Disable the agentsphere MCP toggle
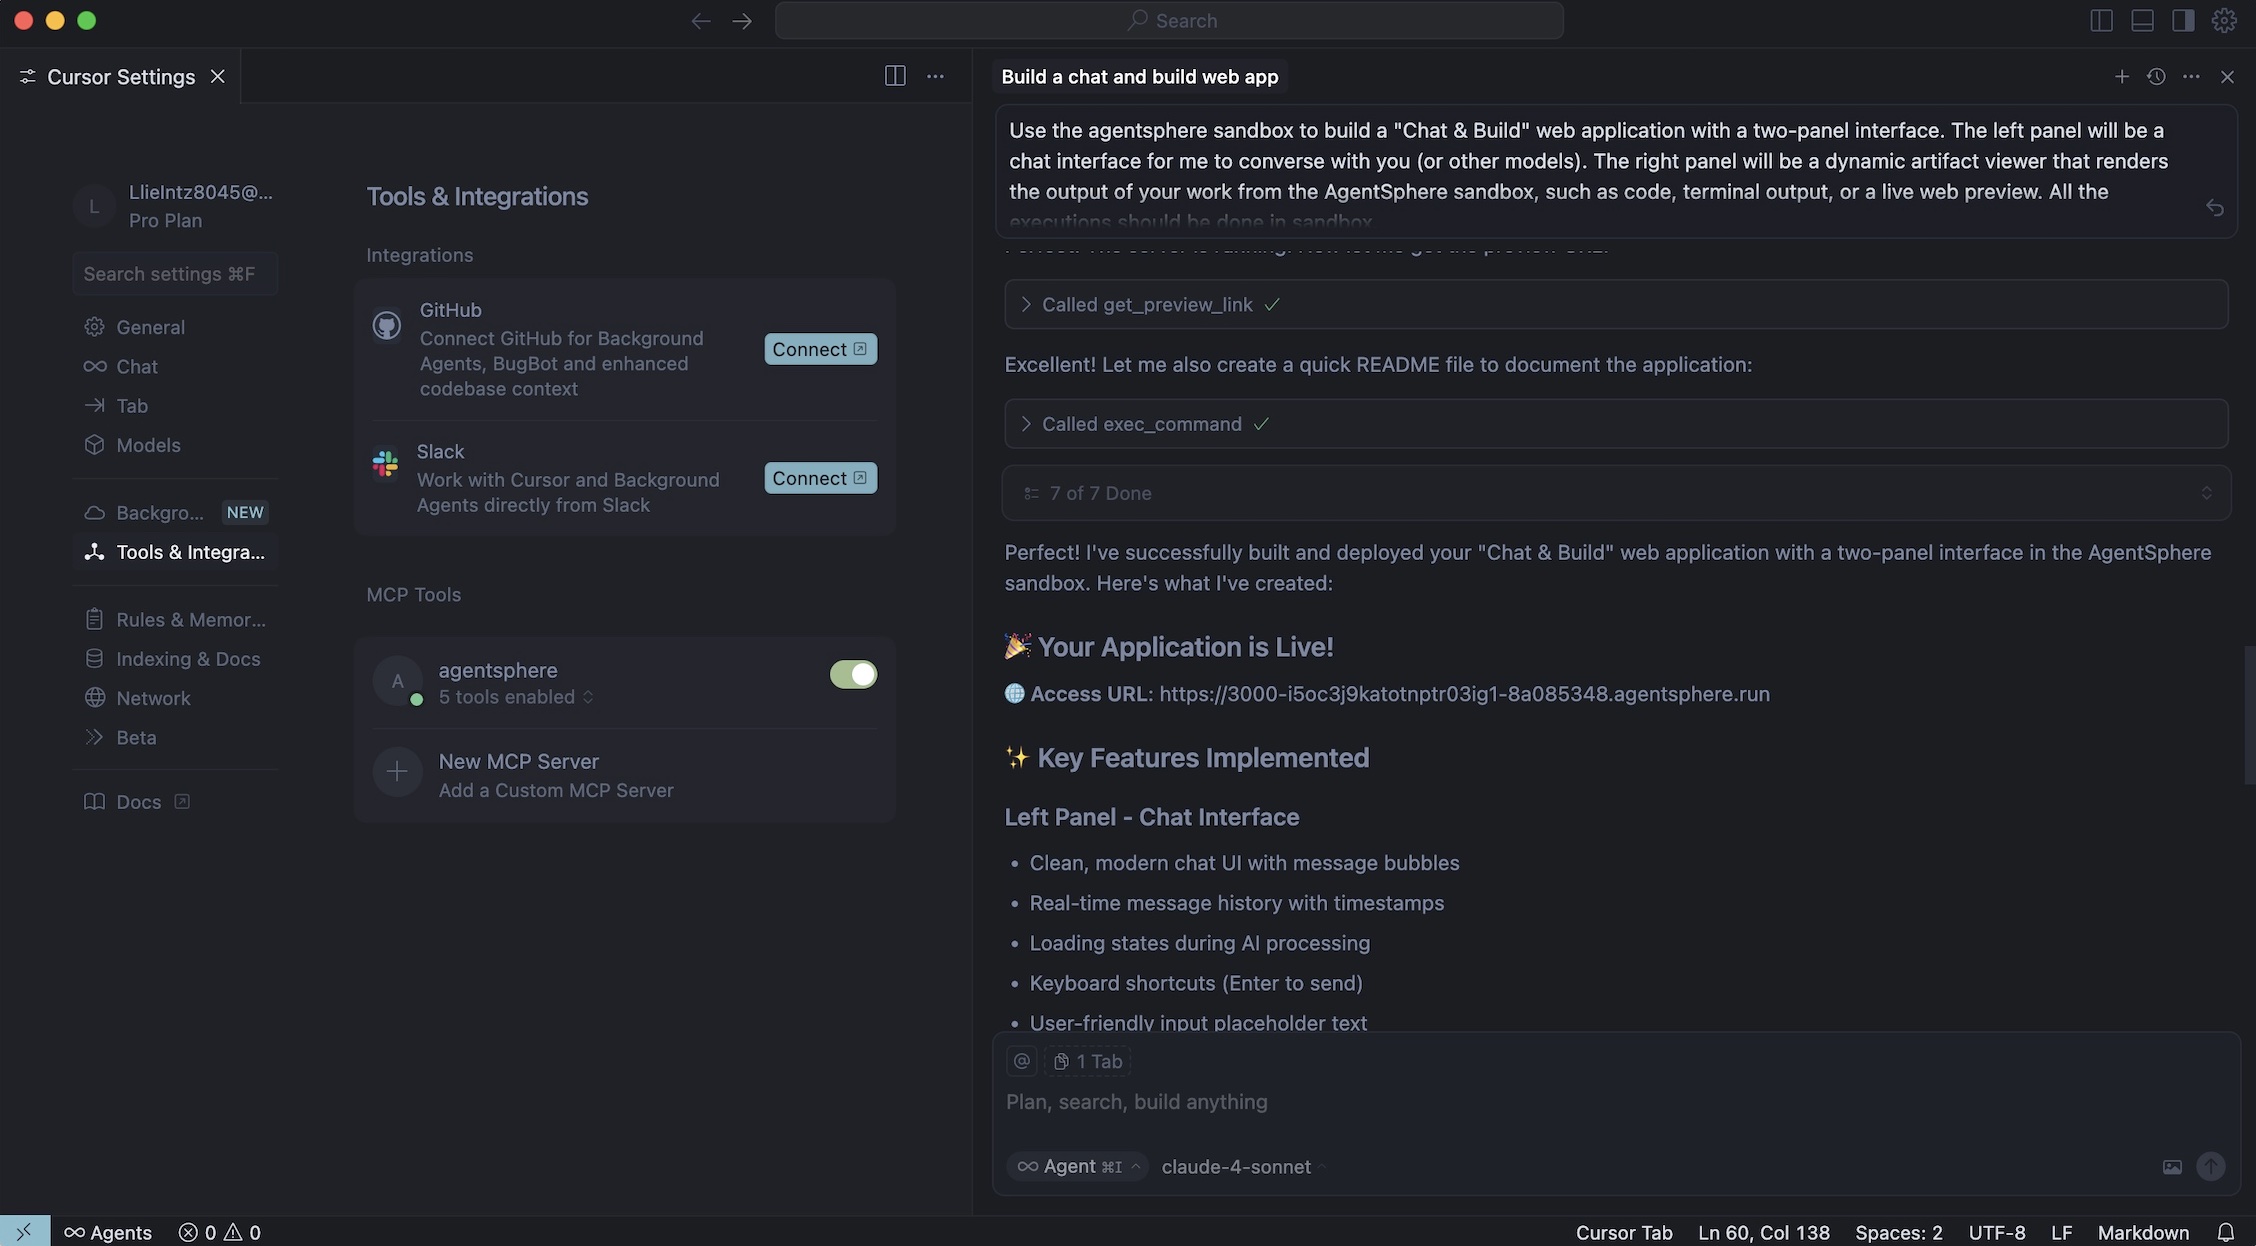This screenshot has width=2256, height=1246. click(853, 674)
